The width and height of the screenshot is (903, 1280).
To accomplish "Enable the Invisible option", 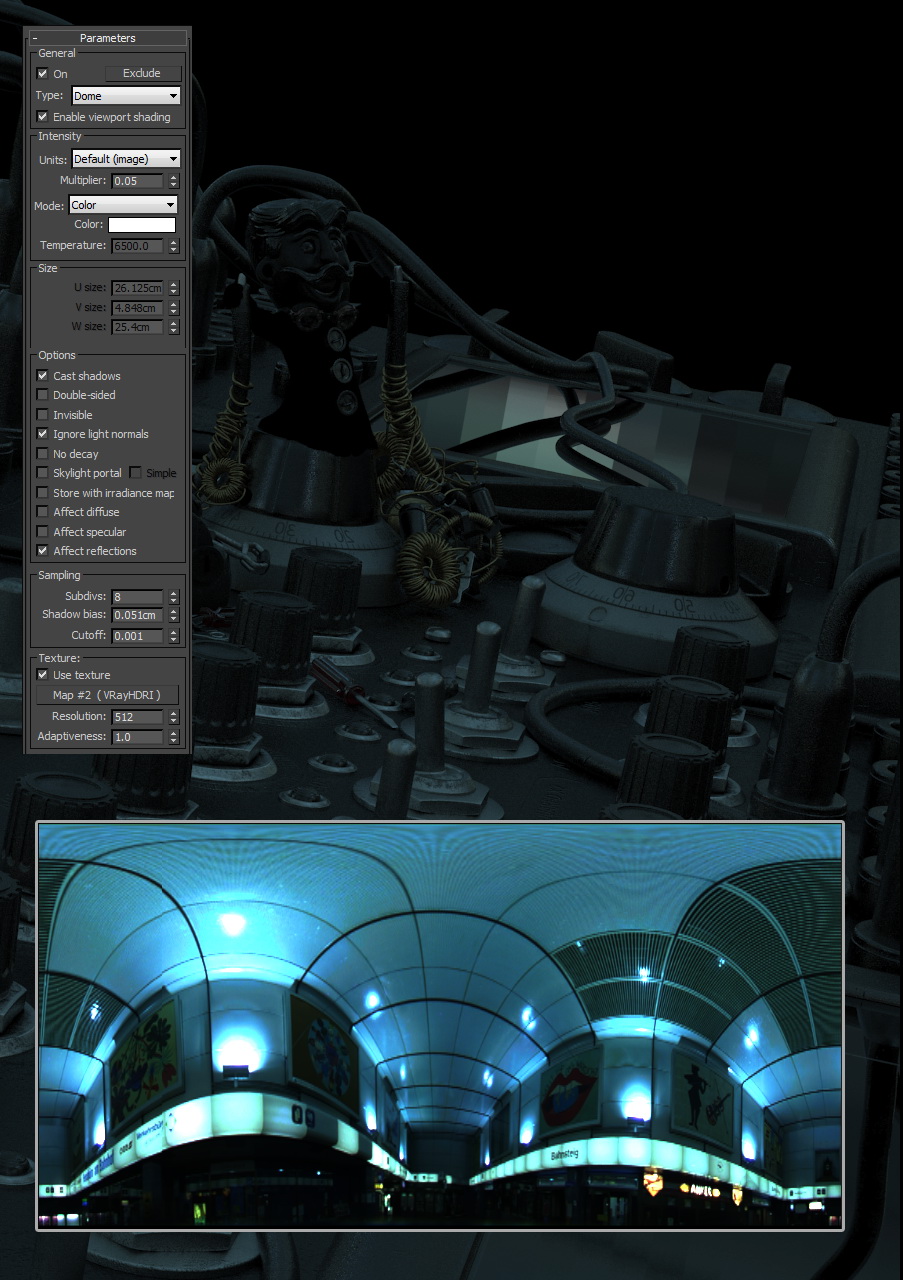I will pos(43,415).
